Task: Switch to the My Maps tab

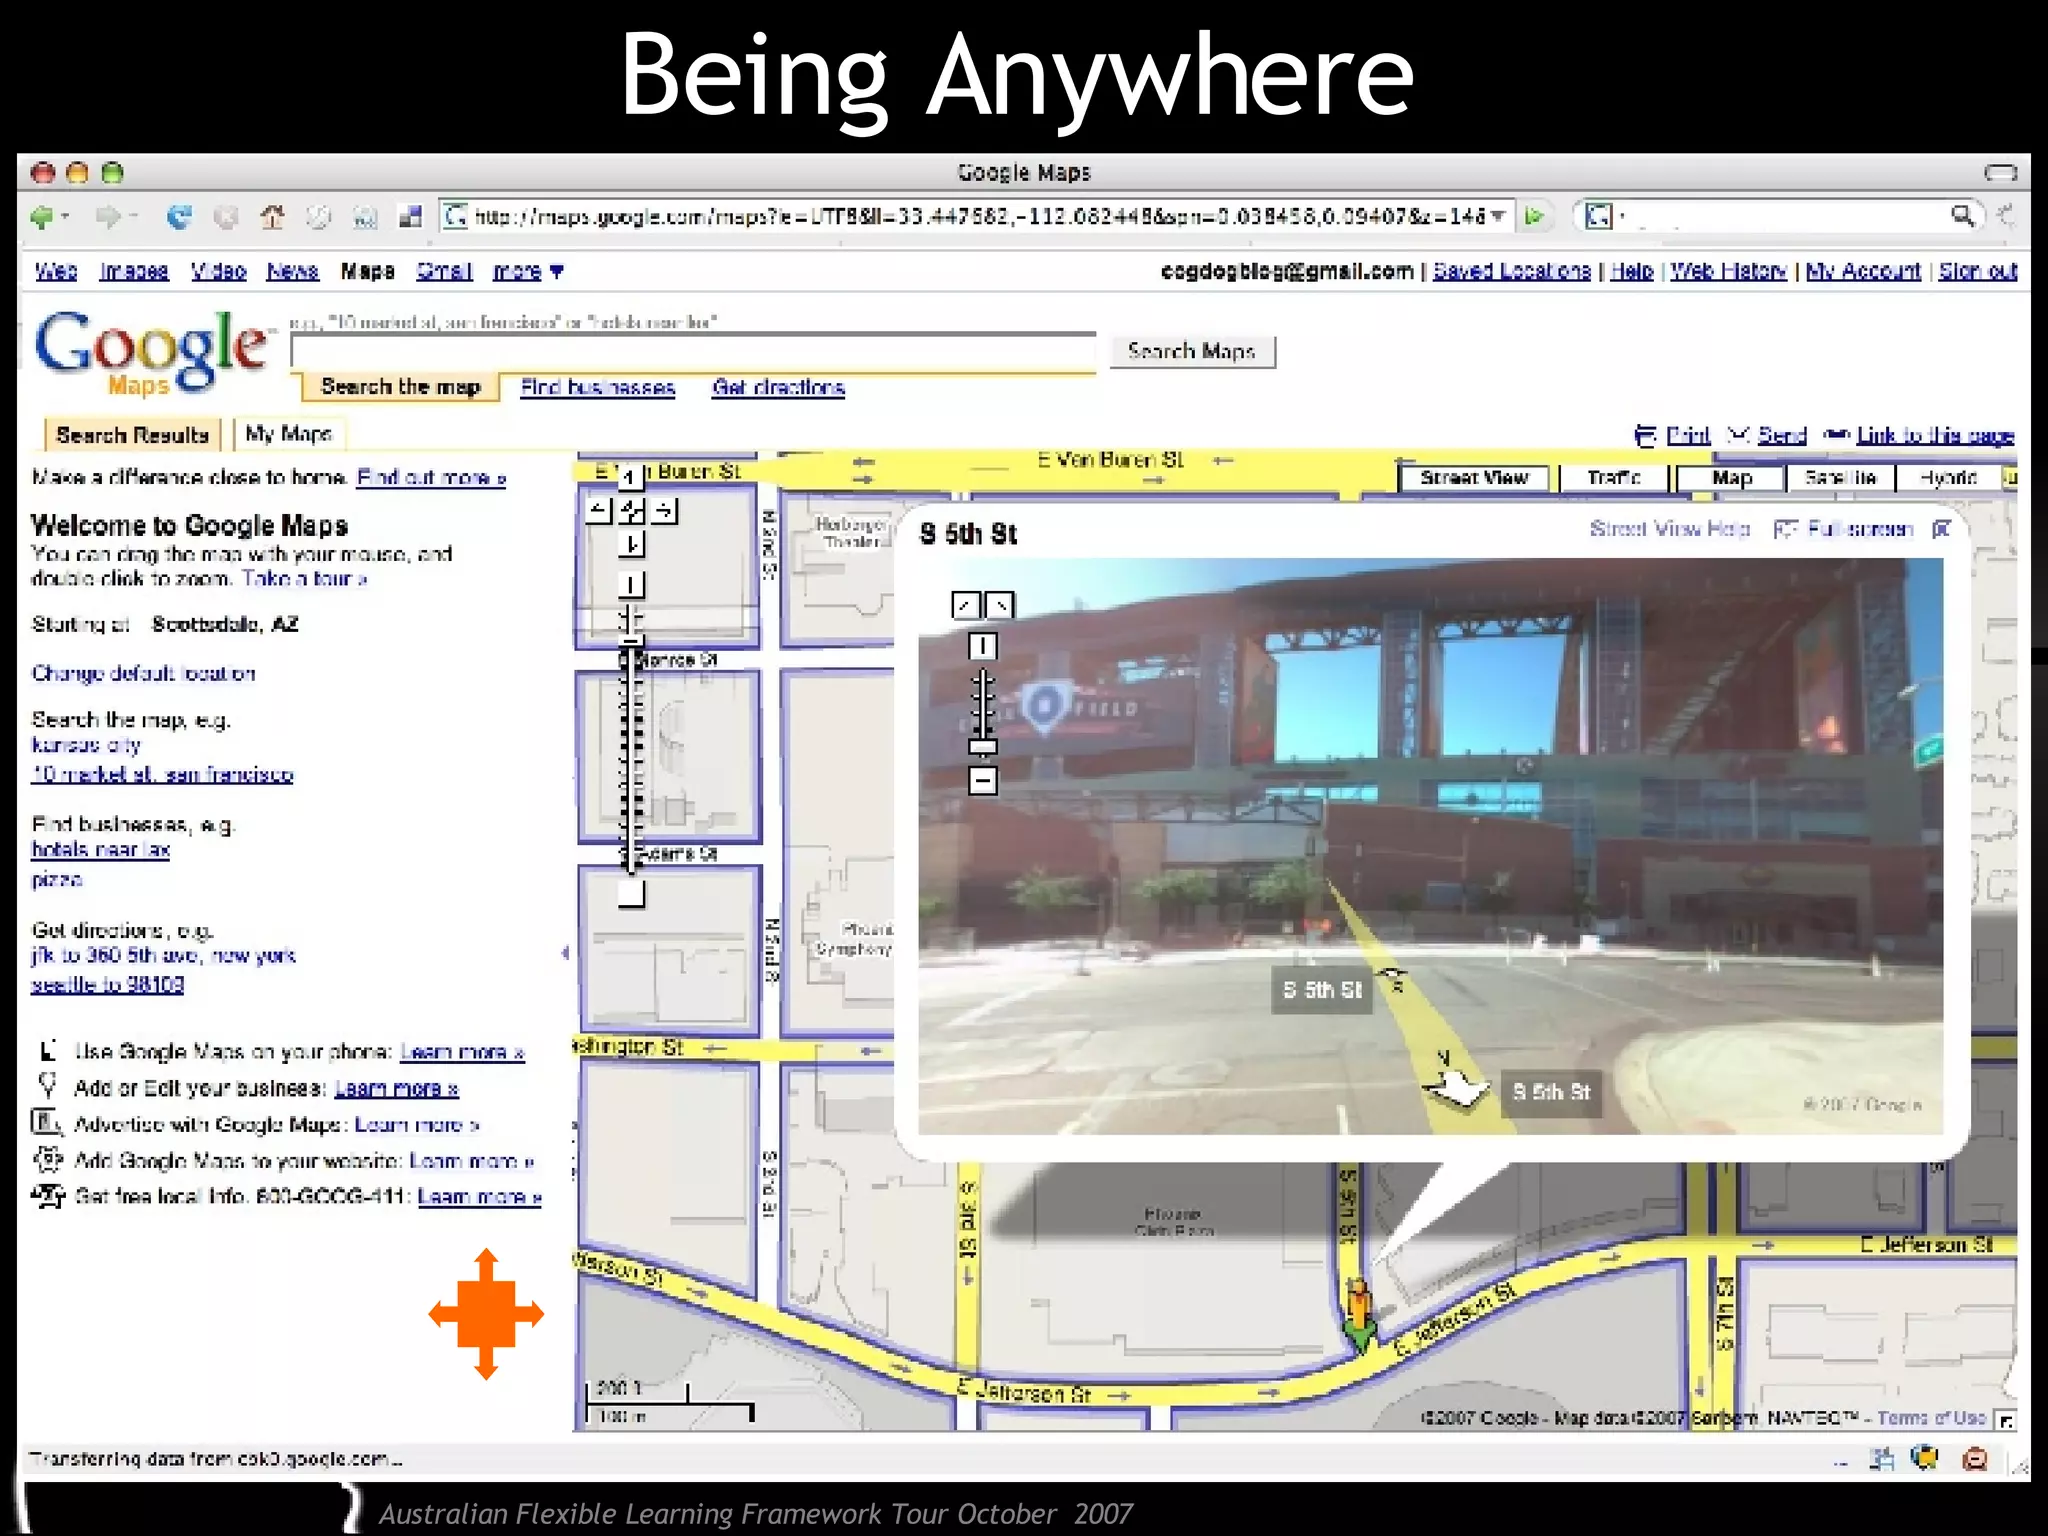Action: coord(288,434)
